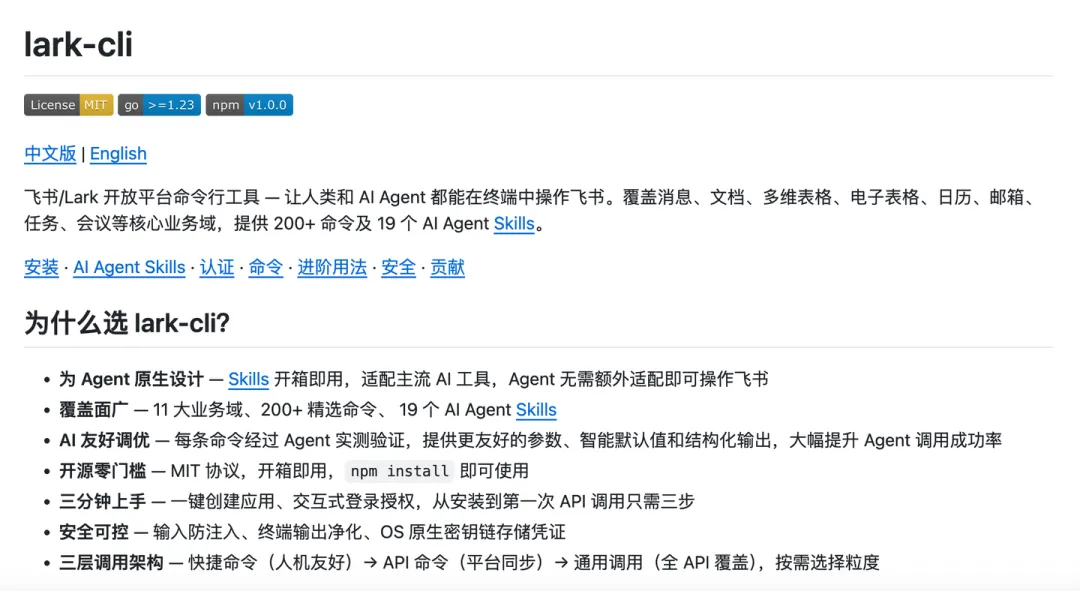The height and width of the screenshot is (591, 1080).
Task: Click the bold text 覆盖面广
Action: [x=94, y=410]
